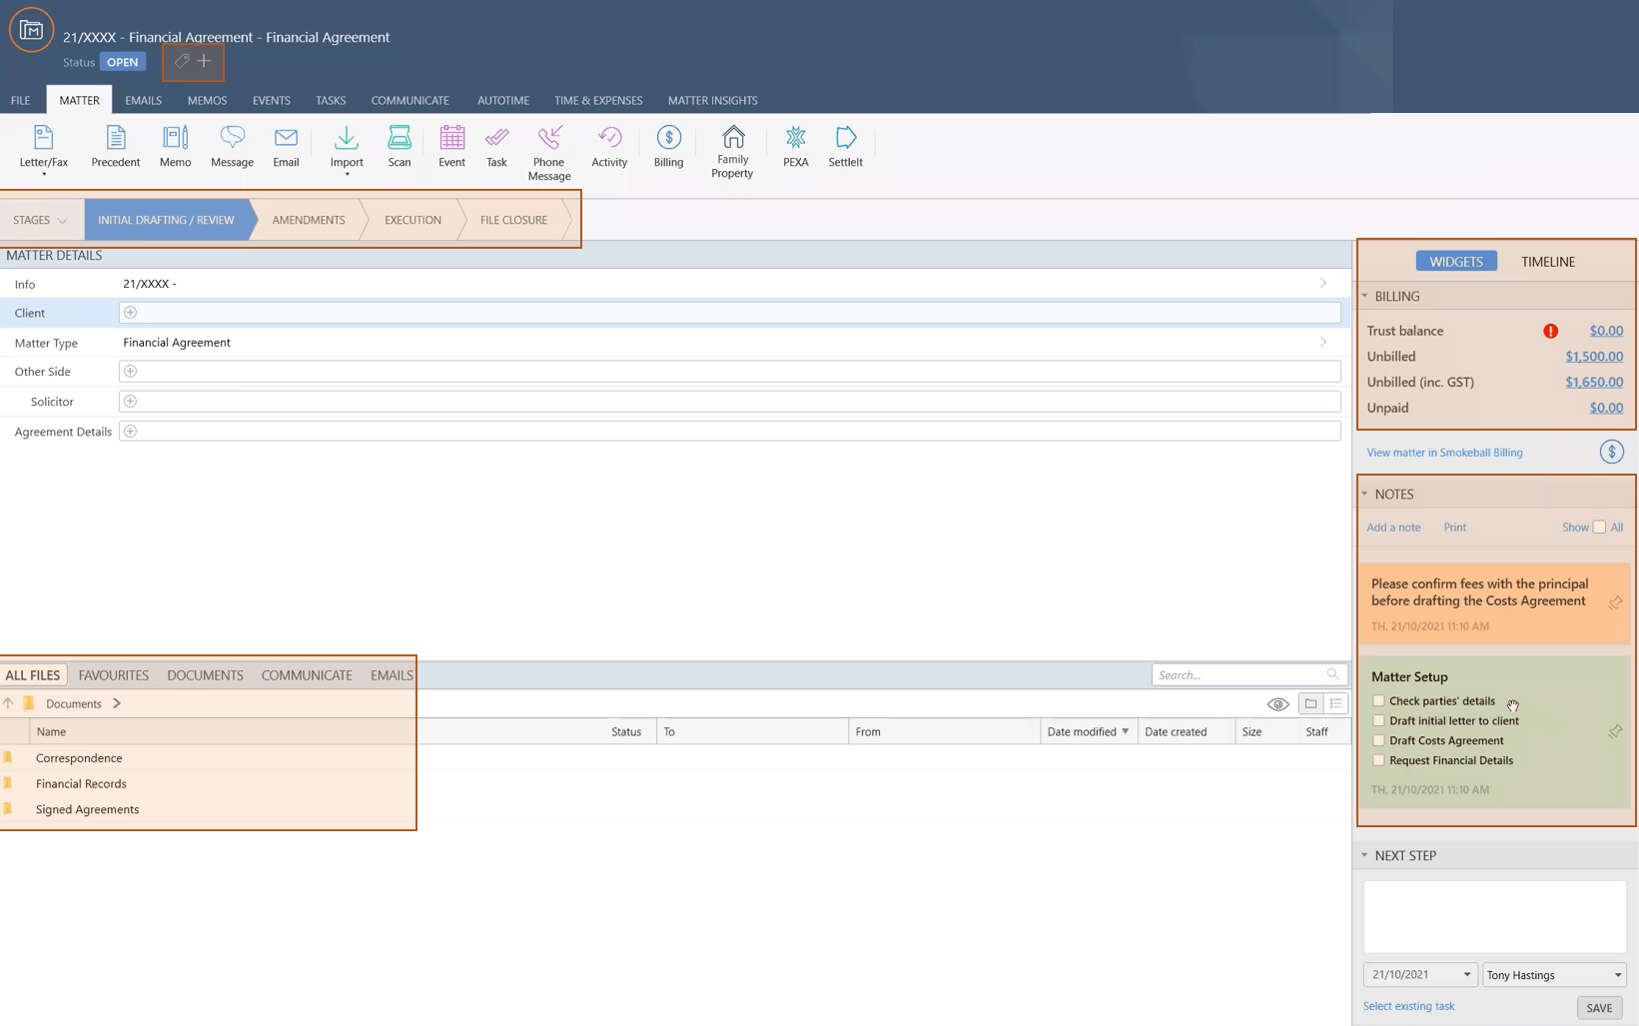Select the Execution stage
Screen dimensions: 1639x1026
click(x=412, y=220)
